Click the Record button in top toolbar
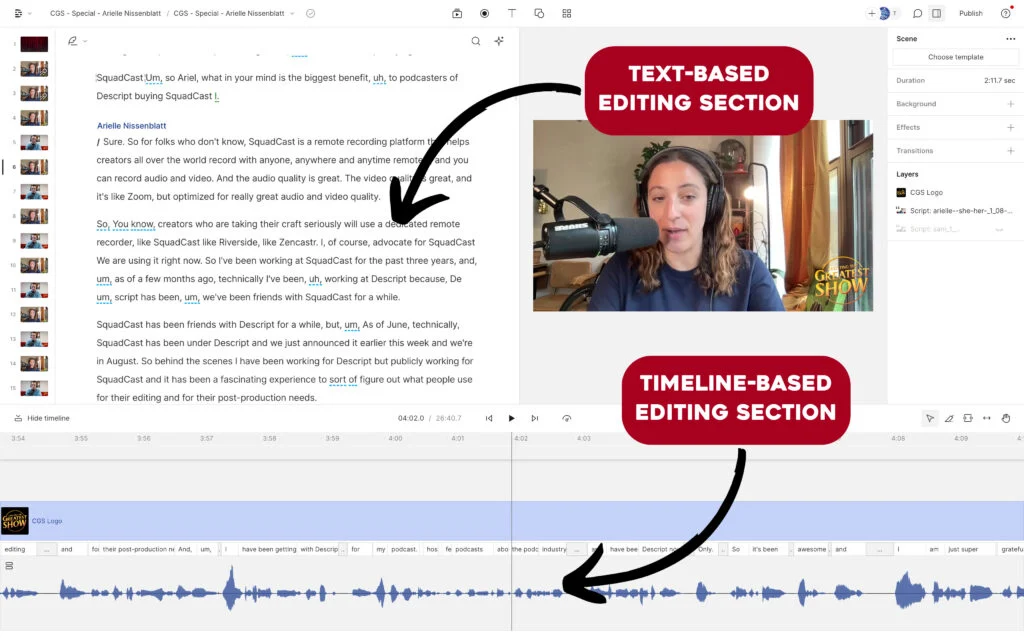 [x=485, y=13]
